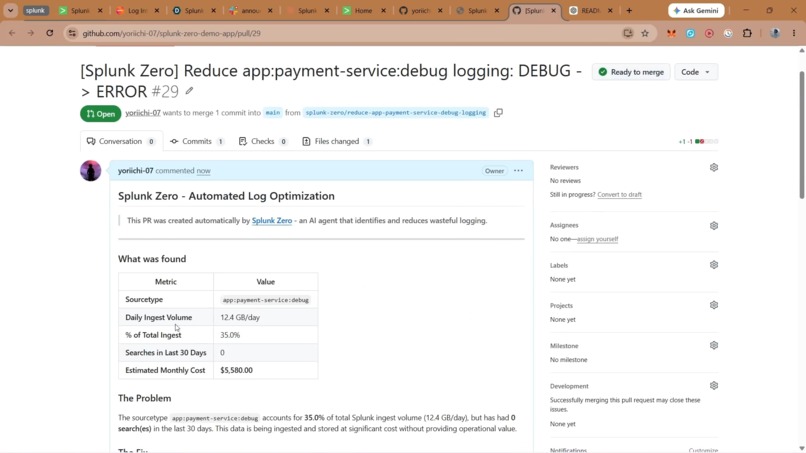Open the Code dropdown button
This screenshot has width=806, height=453.
tap(695, 72)
